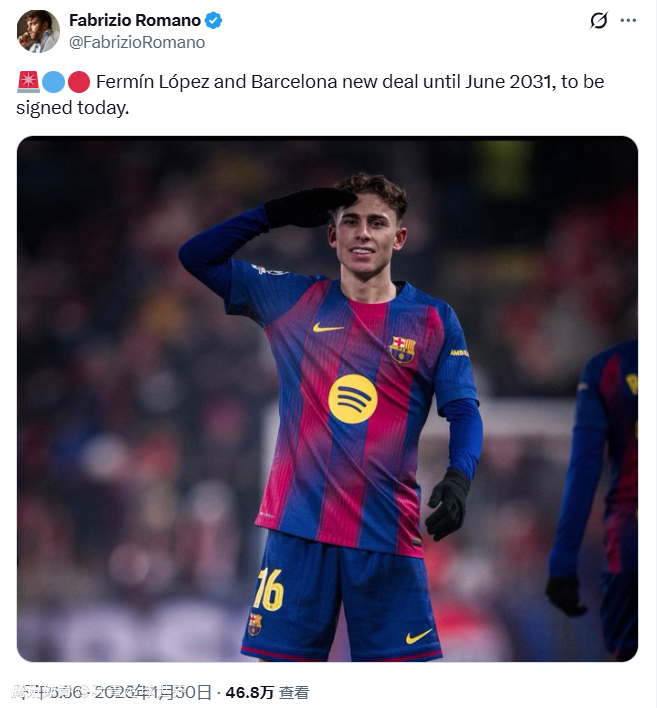The width and height of the screenshot is (657, 708).
Task: Click the Nike swoosh on the jersey chest
Action: tap(327, 327)
